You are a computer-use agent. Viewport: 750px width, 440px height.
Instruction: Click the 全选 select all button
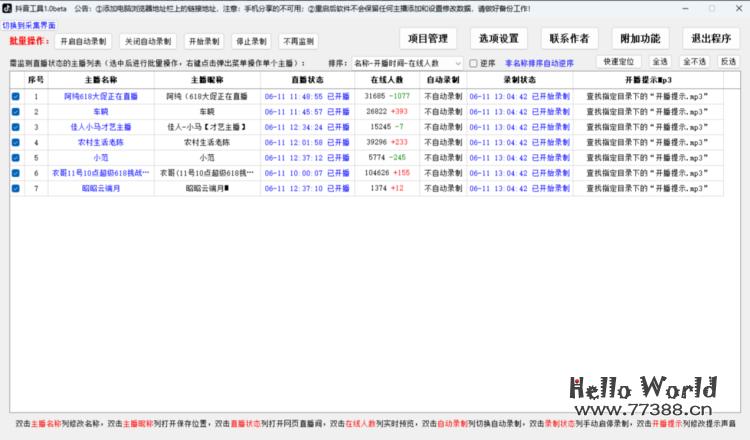coord(660,62)
